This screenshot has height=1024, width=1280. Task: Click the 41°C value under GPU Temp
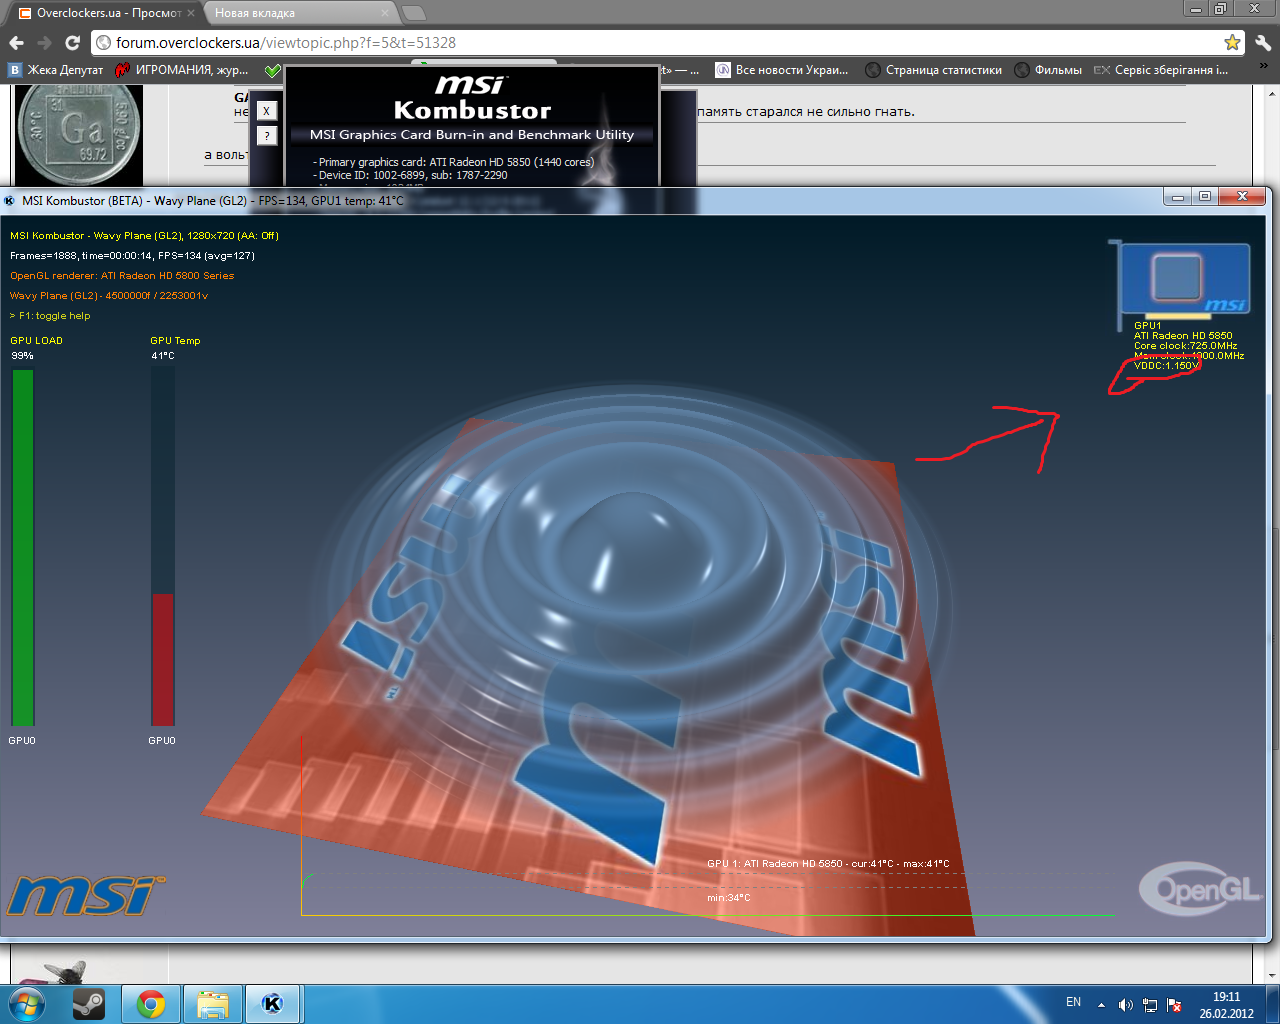coord(163,356)
